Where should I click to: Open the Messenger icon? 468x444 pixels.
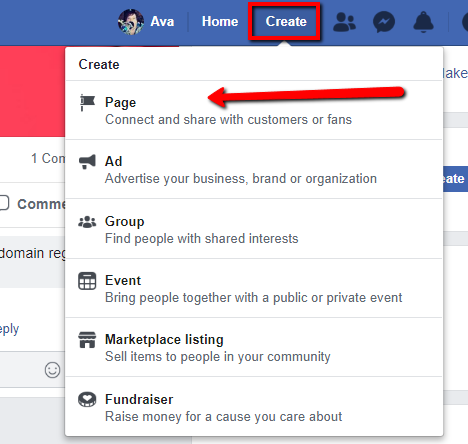click(x=384, y=22)
